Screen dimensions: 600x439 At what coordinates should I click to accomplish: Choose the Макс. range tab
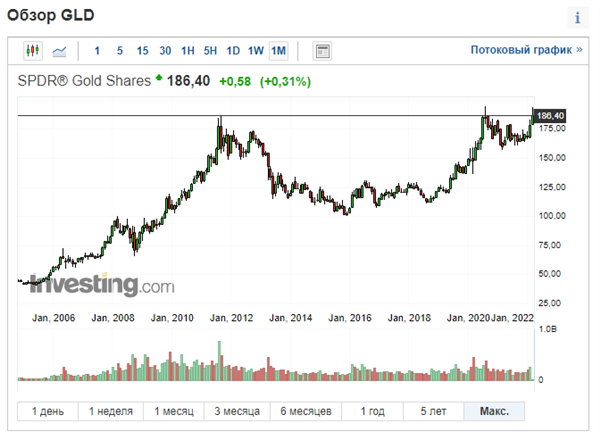click(494, 411)
